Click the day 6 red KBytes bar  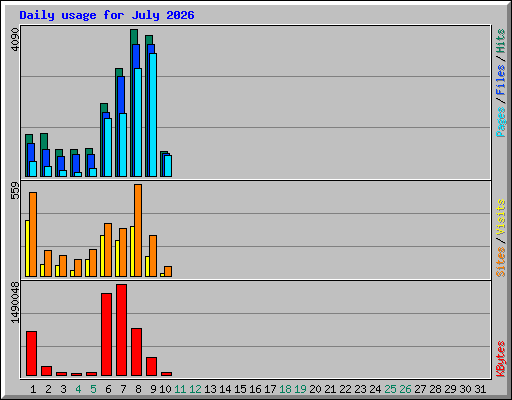pyautogui.click(x=106, y=335)
